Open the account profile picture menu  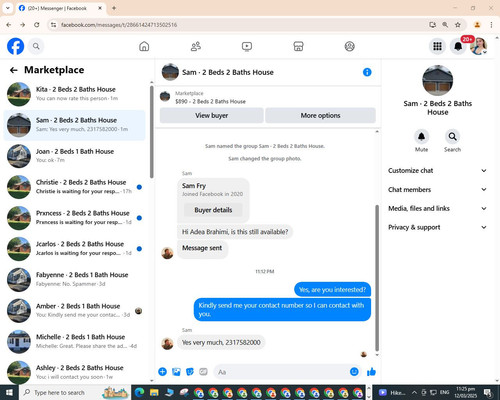(x=479, y=46)
